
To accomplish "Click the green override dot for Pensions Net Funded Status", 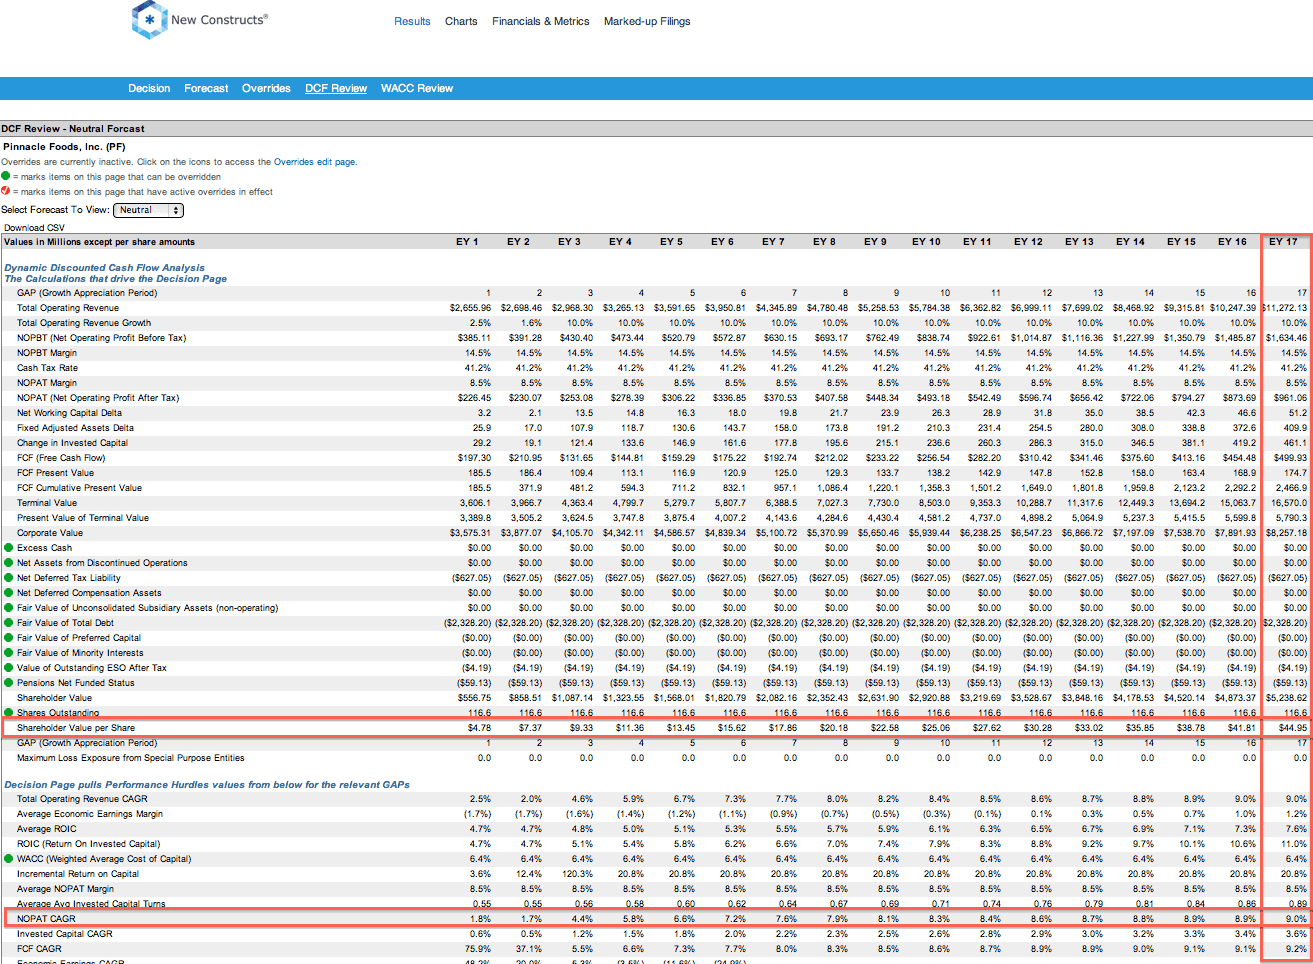I will 8,683.
